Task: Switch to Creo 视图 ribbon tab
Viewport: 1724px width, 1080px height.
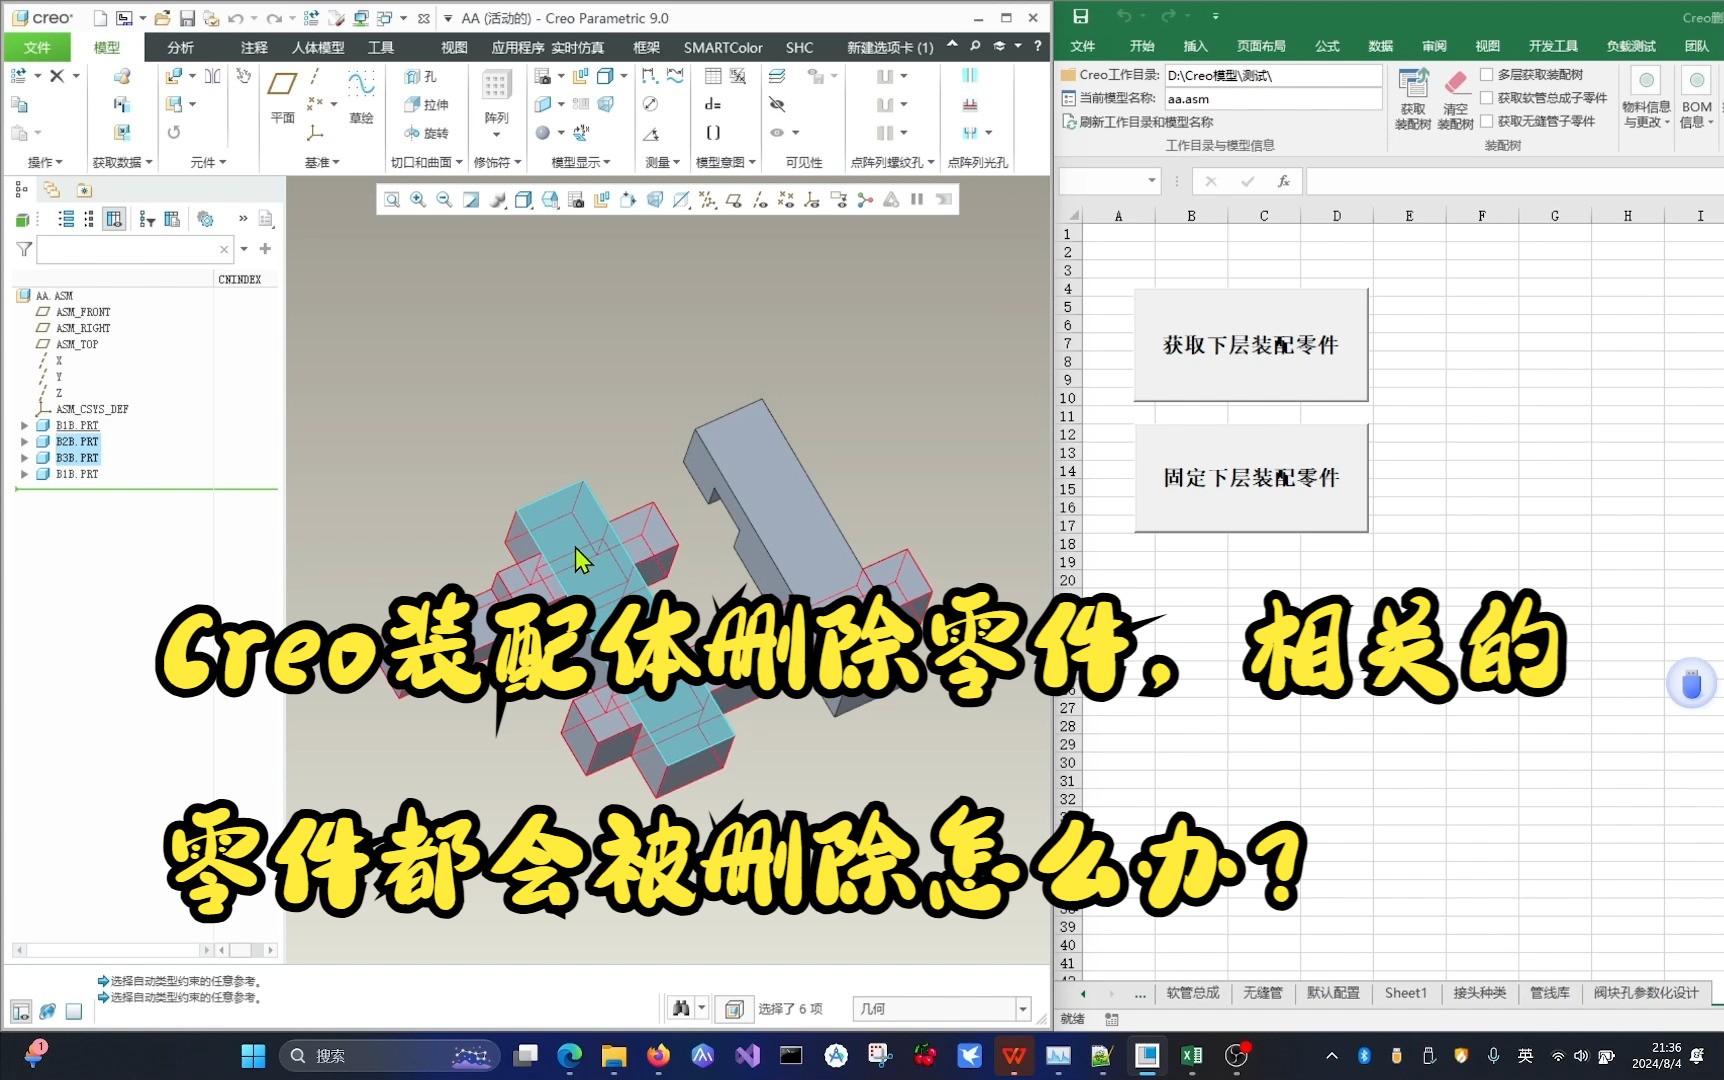Action: tap(454, 47)
